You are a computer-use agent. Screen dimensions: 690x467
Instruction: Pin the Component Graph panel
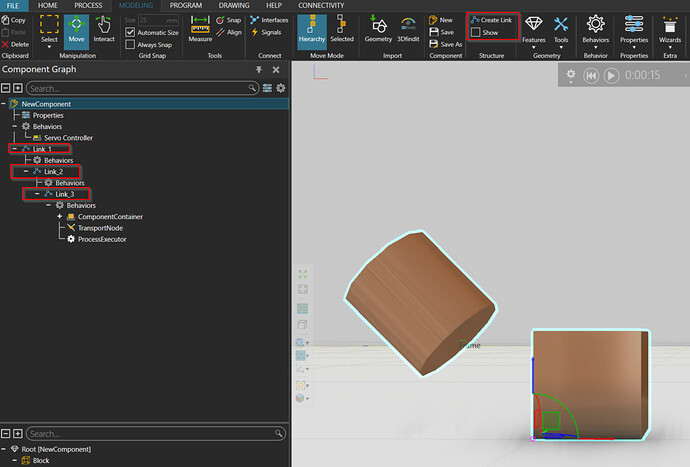pos(259,70)
